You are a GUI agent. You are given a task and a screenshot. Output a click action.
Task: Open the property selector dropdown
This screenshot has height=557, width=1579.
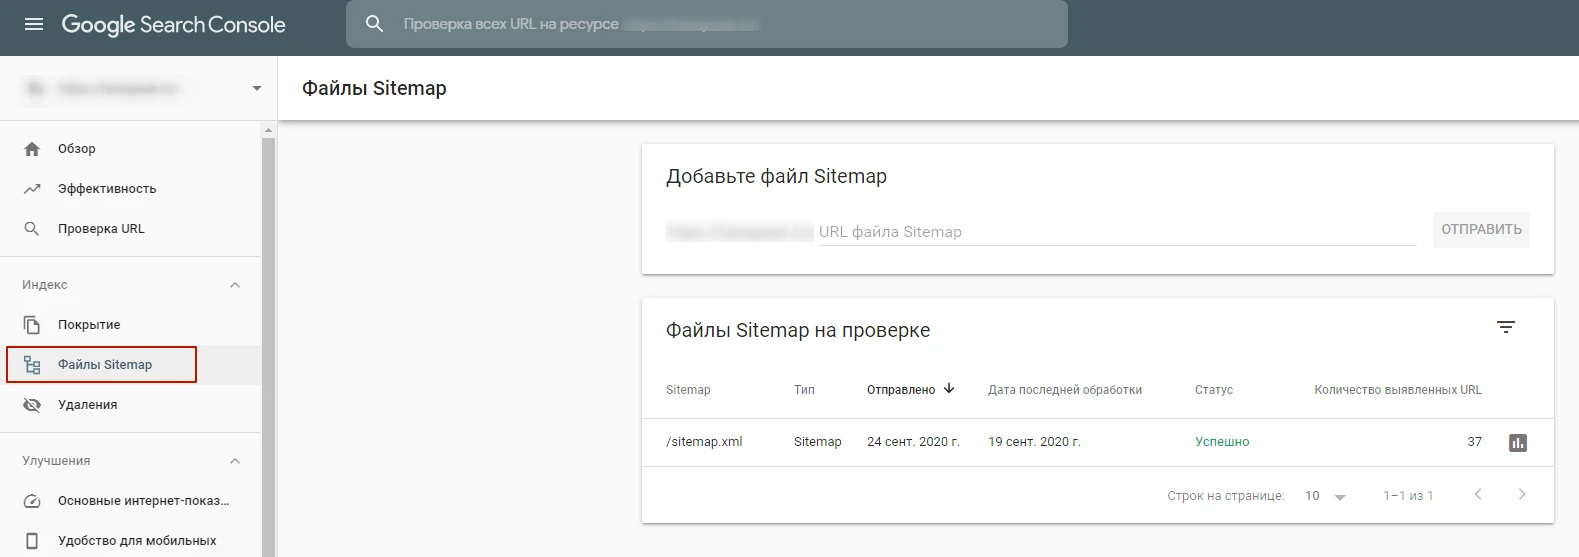256,88
